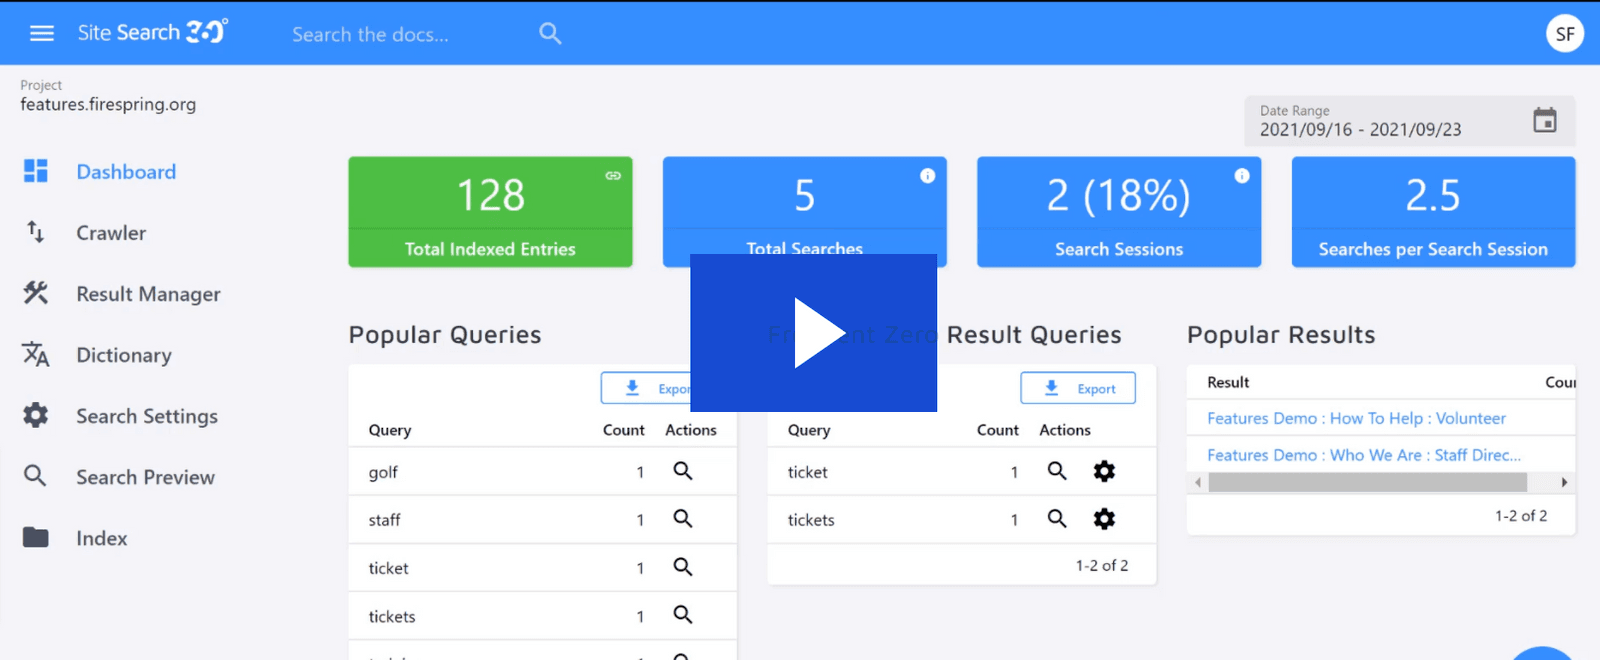The image size is (1600, 660).
Task: Go to Crawler in the sidebar
Action: pos(111,233)
